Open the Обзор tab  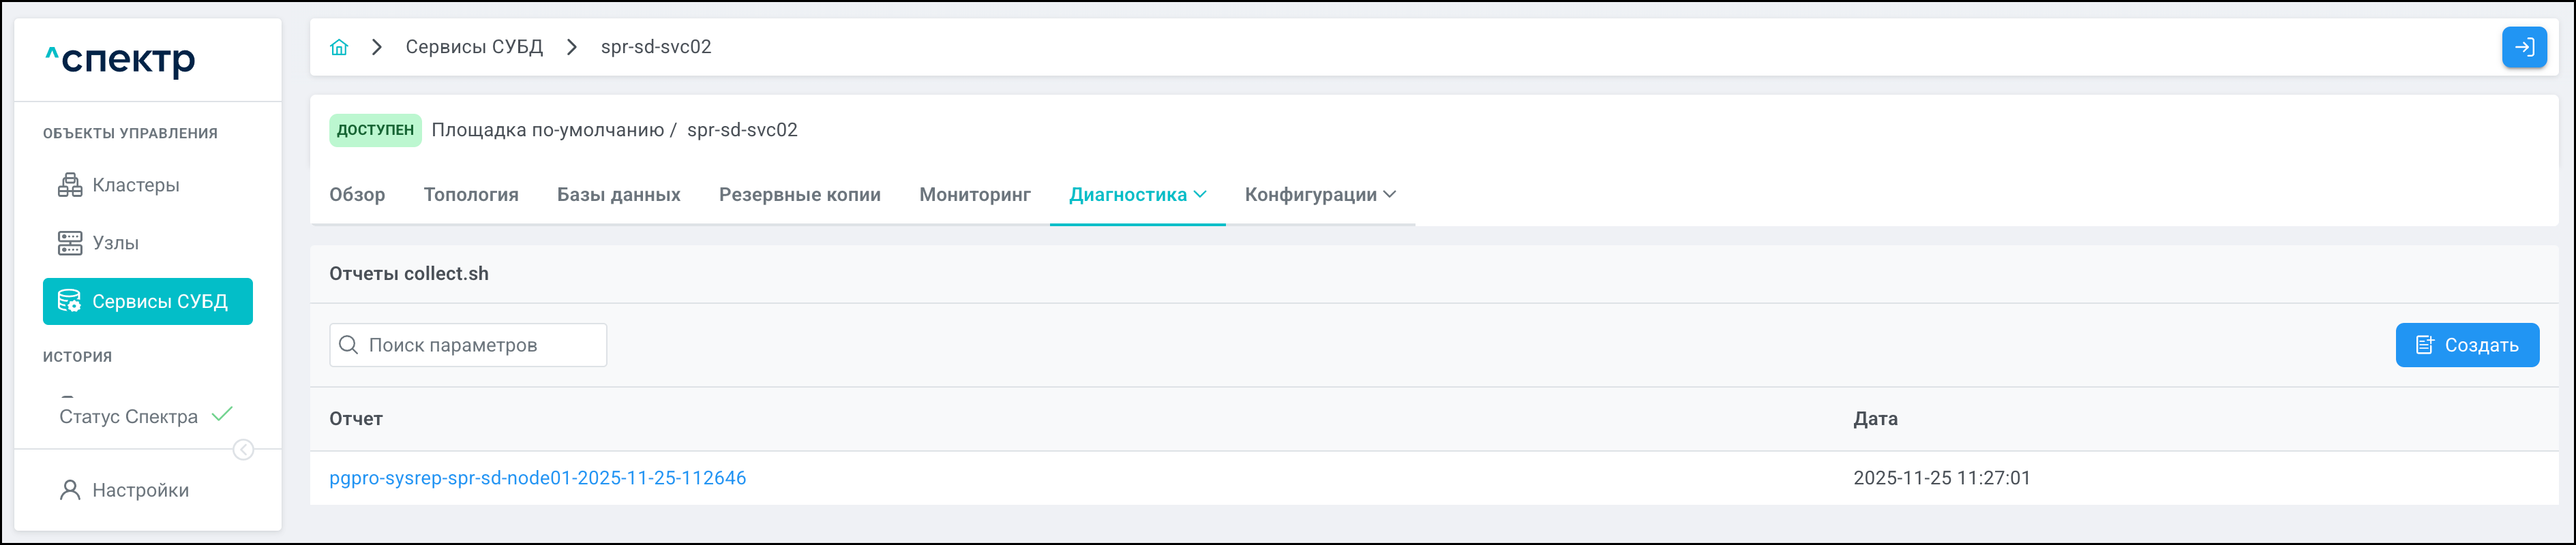click(x=357, y=195)
